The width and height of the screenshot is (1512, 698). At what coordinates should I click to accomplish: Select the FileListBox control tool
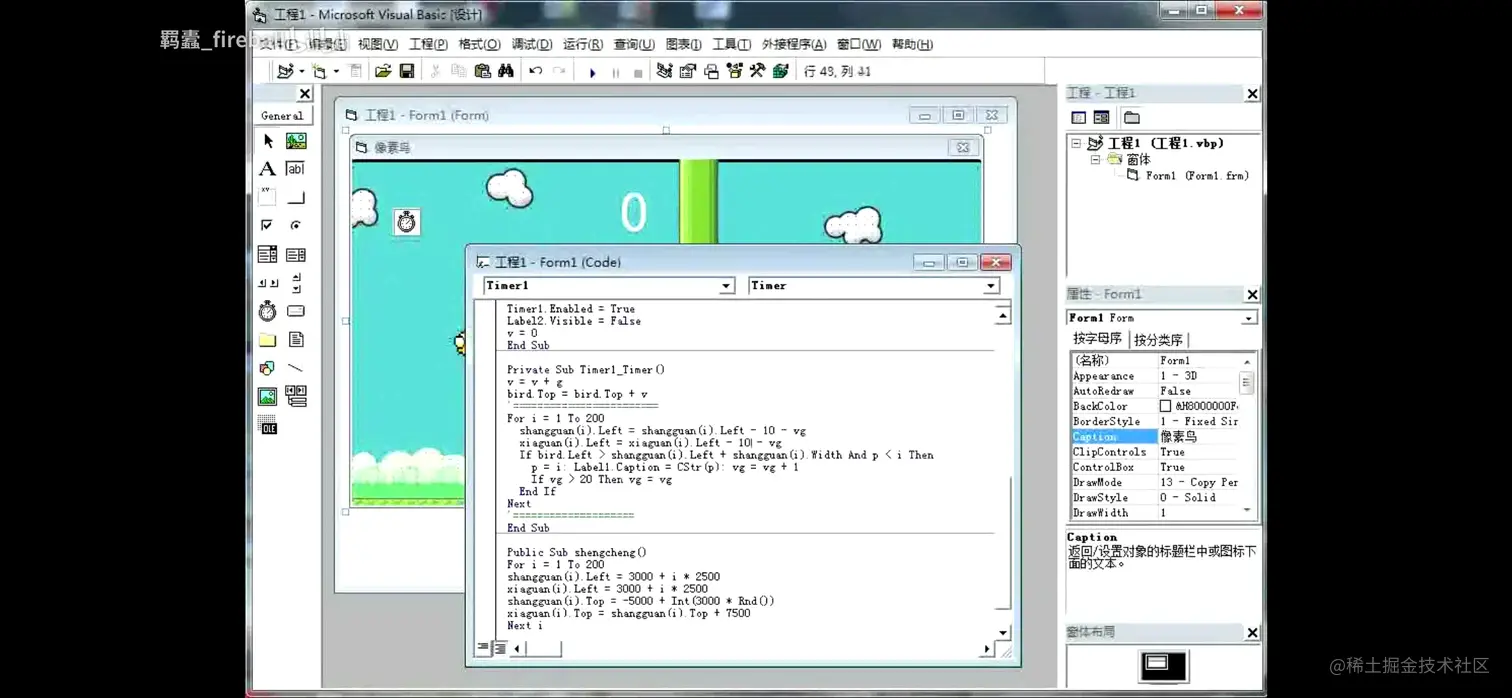296,340
